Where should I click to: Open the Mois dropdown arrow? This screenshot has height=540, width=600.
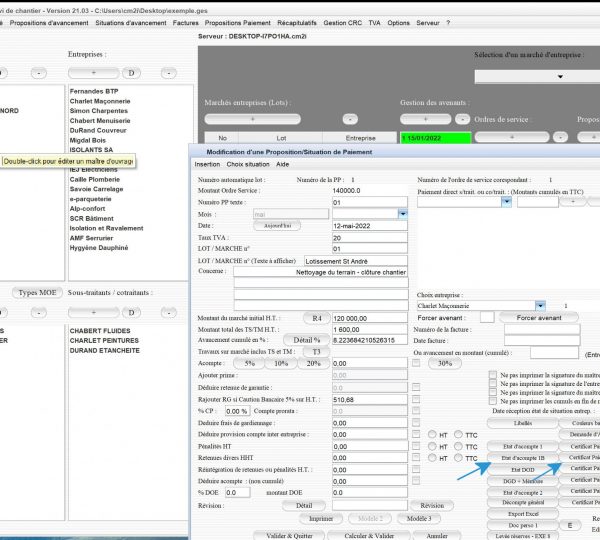pyautogui.click(x=403, y=214)
